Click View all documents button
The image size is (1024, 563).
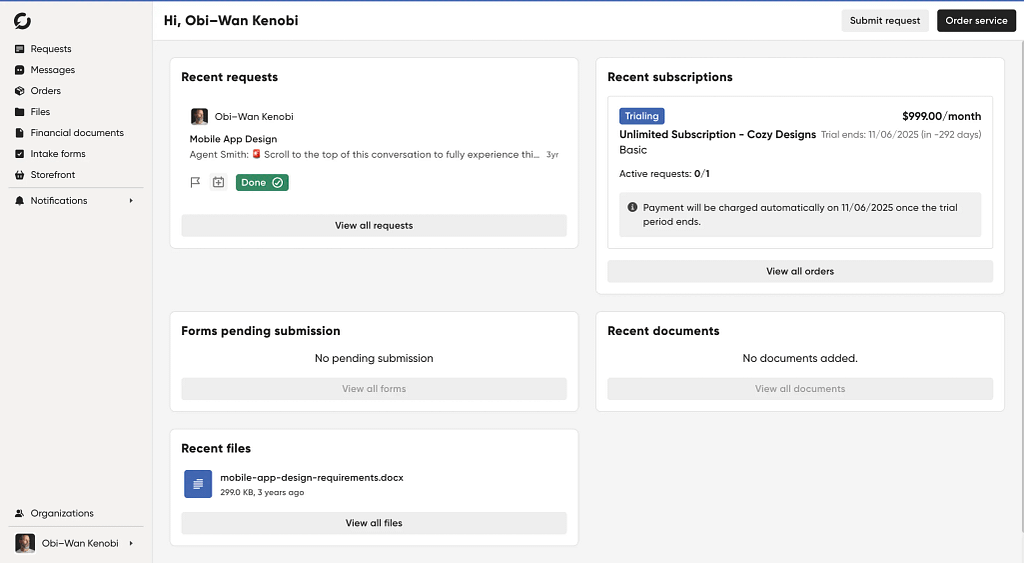click(x=800, y=389)
